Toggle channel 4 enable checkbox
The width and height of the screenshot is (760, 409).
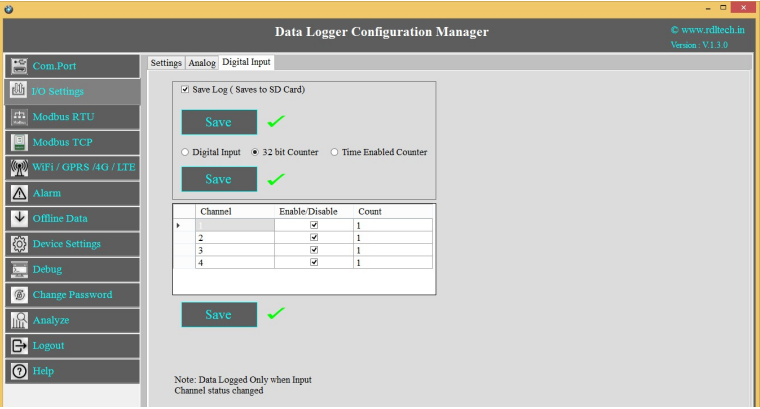coord(314,262)
